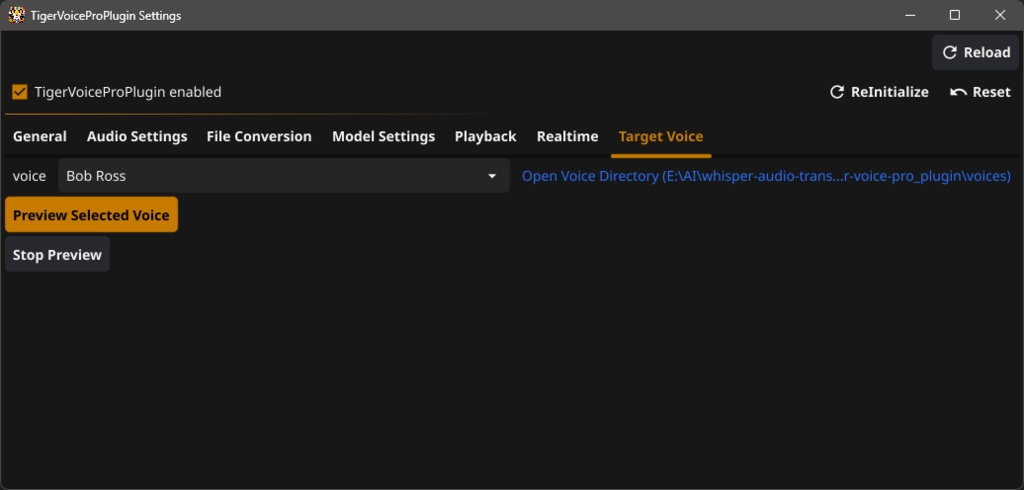Click the Reload button
The height and width of the screenshot is (490, 1024).
point(975,52)
